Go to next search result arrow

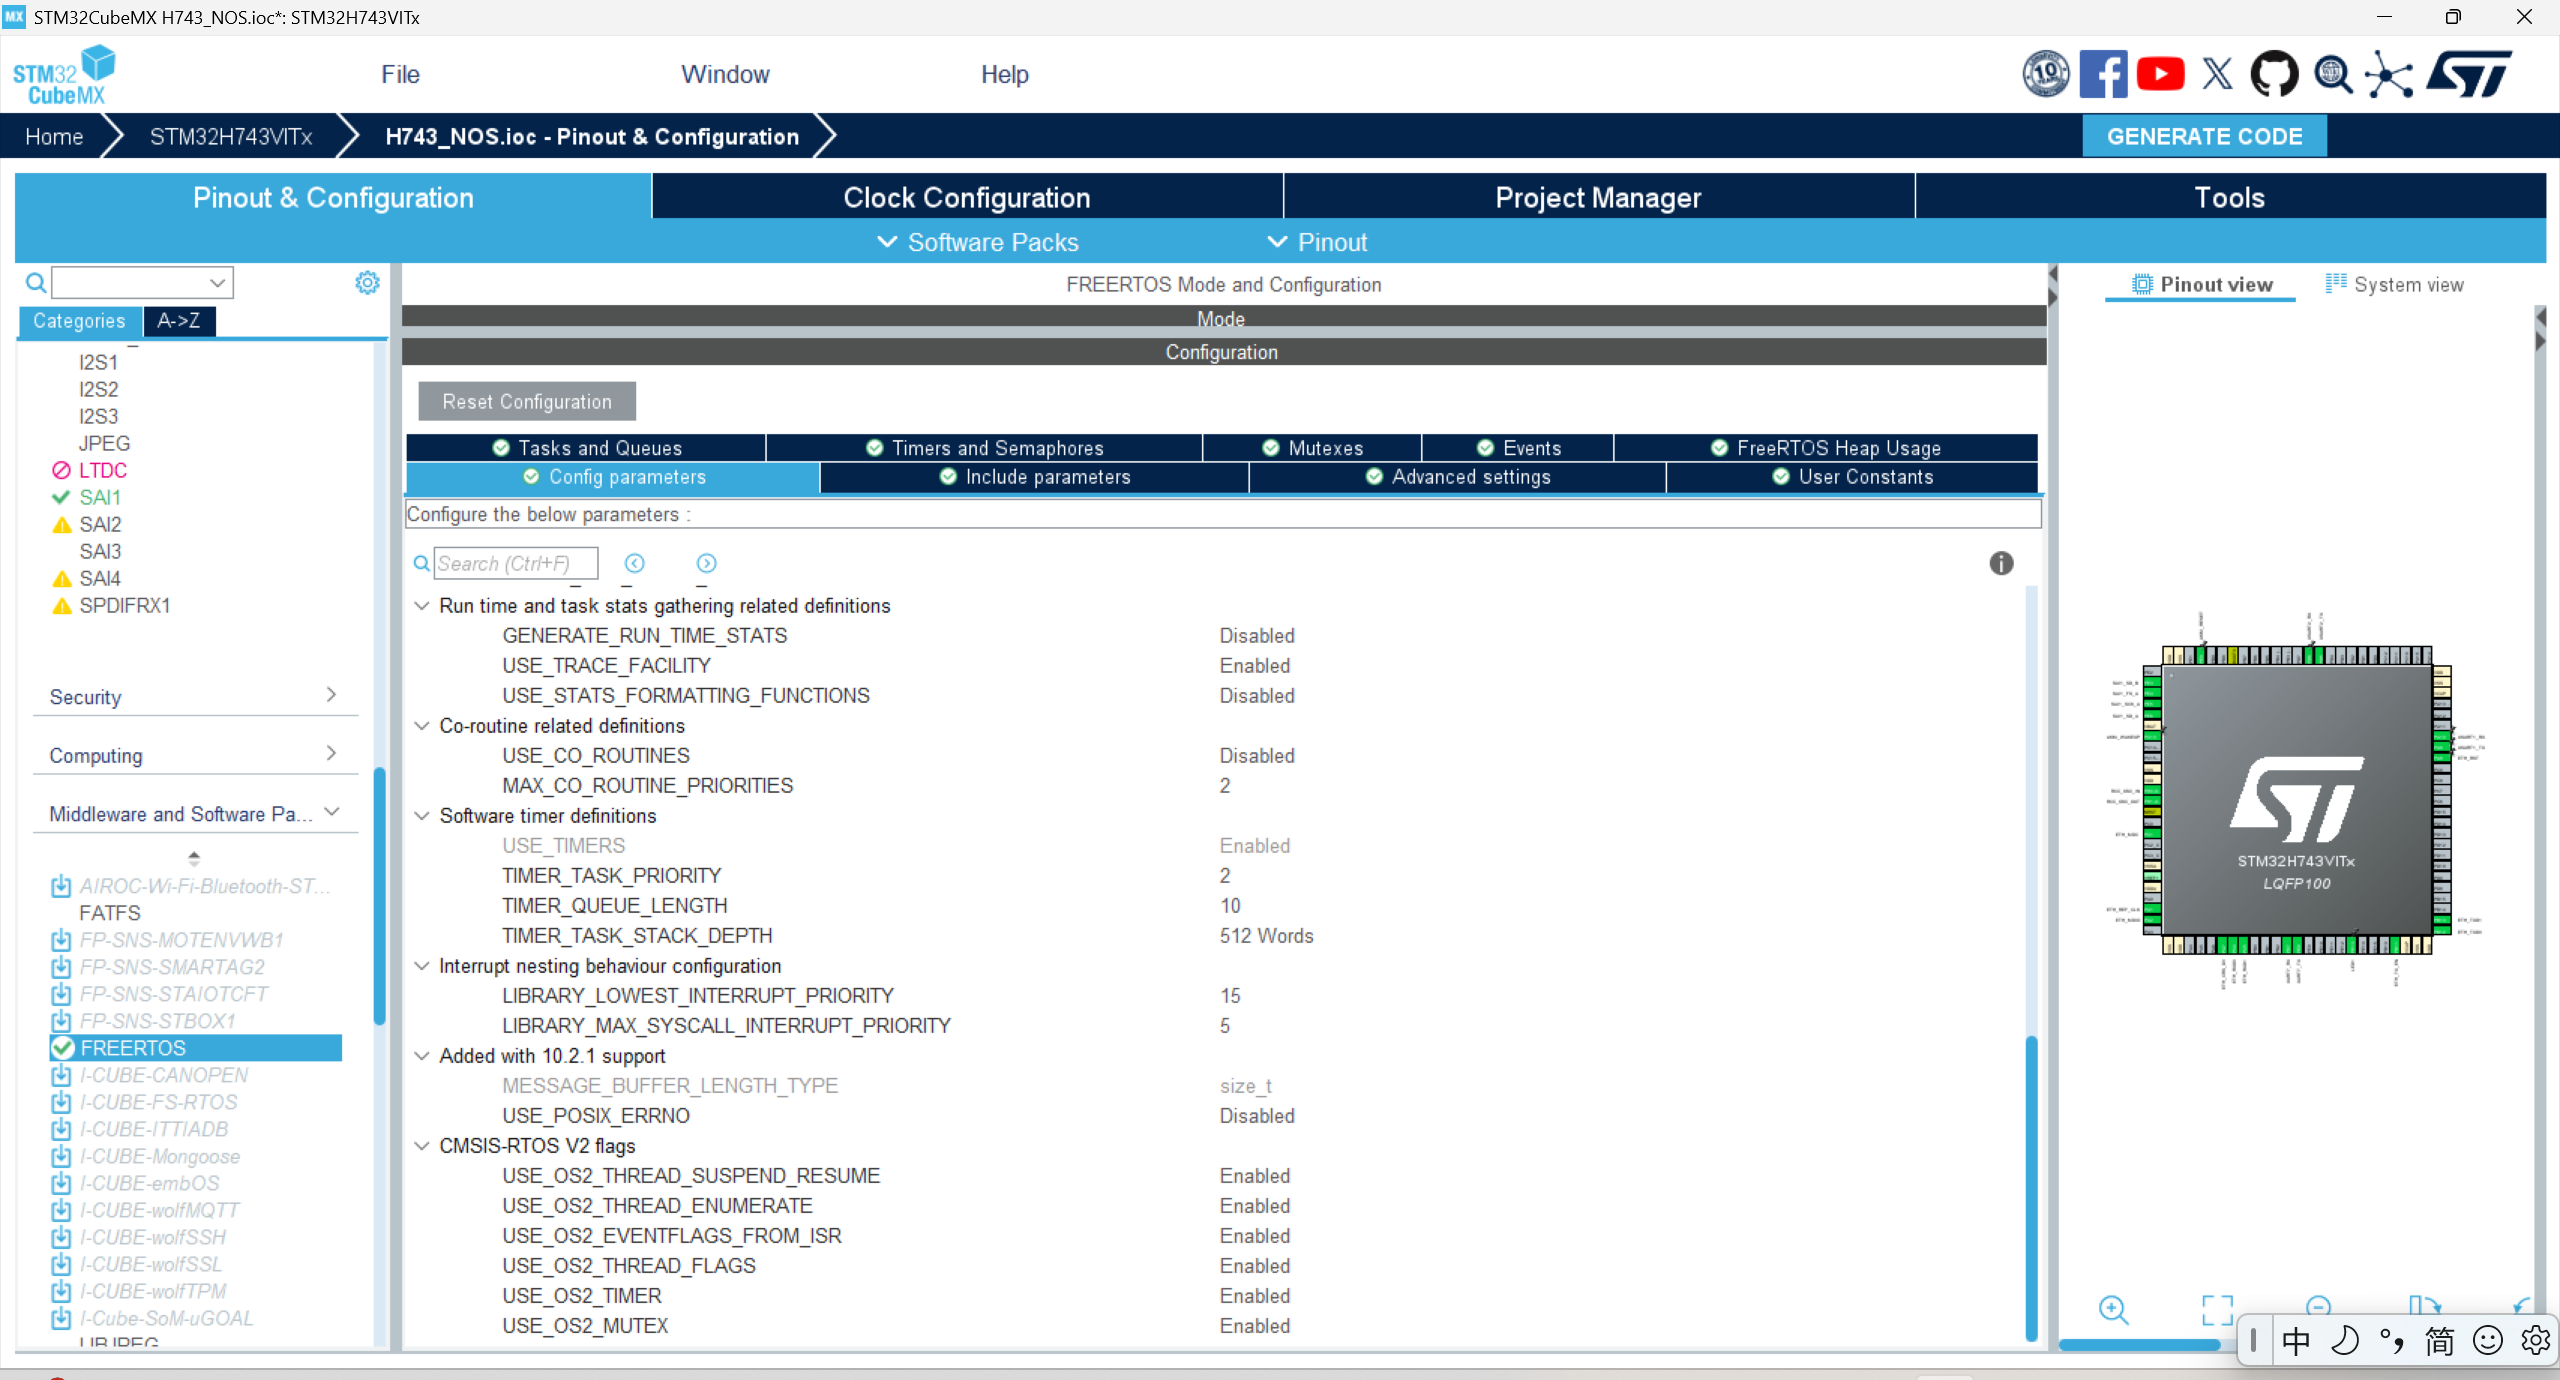[x=706, y=563]
